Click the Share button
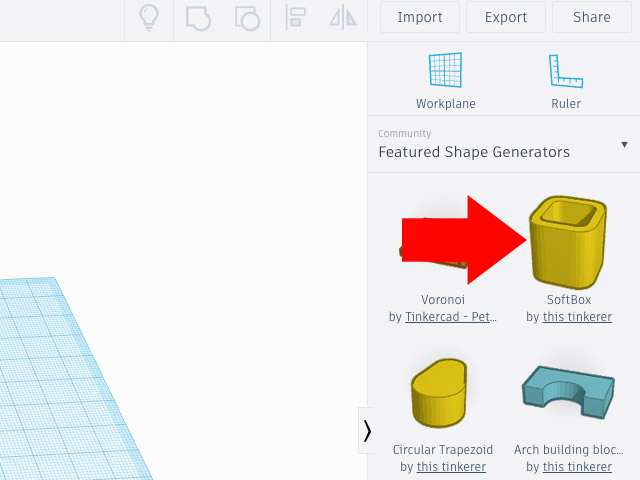640x480 pixels. [592, 17]
